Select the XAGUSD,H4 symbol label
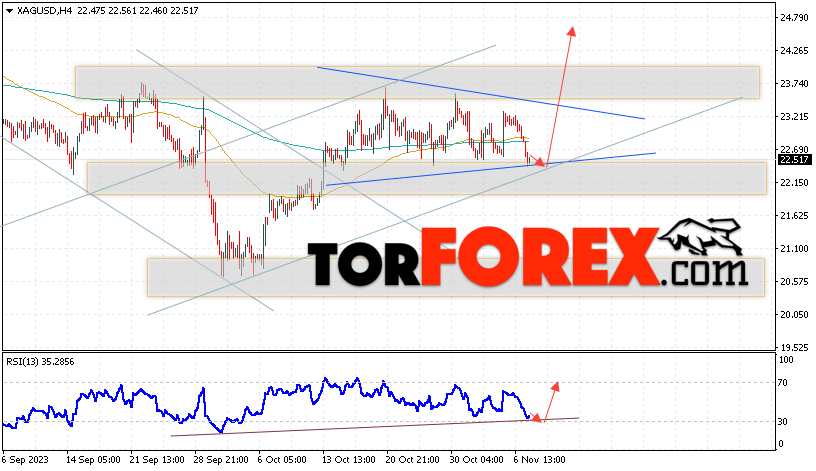Viewport: 816px width, 471px height. (44, 10)
